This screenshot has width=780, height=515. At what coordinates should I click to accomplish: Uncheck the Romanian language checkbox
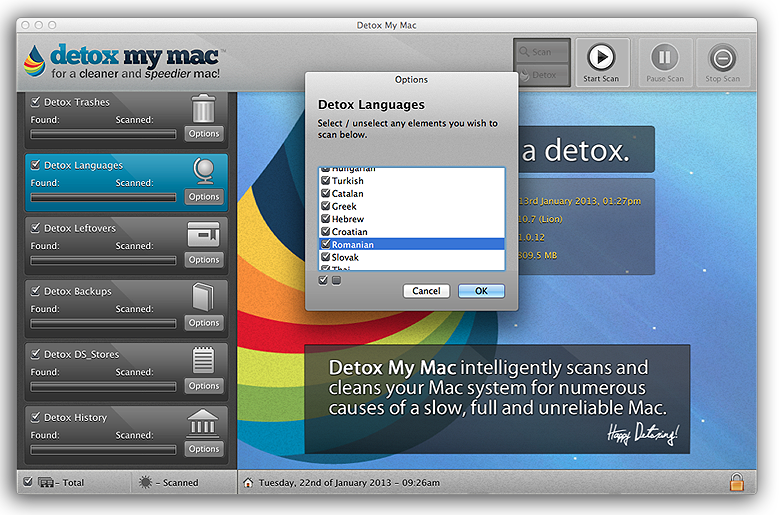pyautogui.click(x=326, y=244)
